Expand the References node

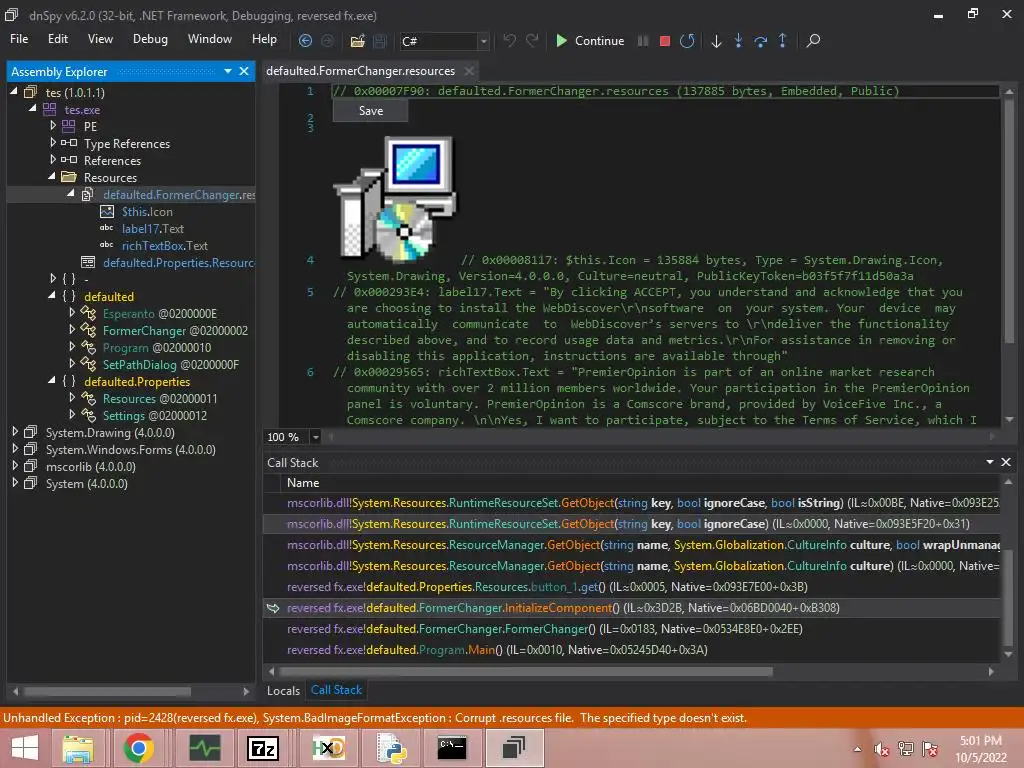[x=53, y=159]
